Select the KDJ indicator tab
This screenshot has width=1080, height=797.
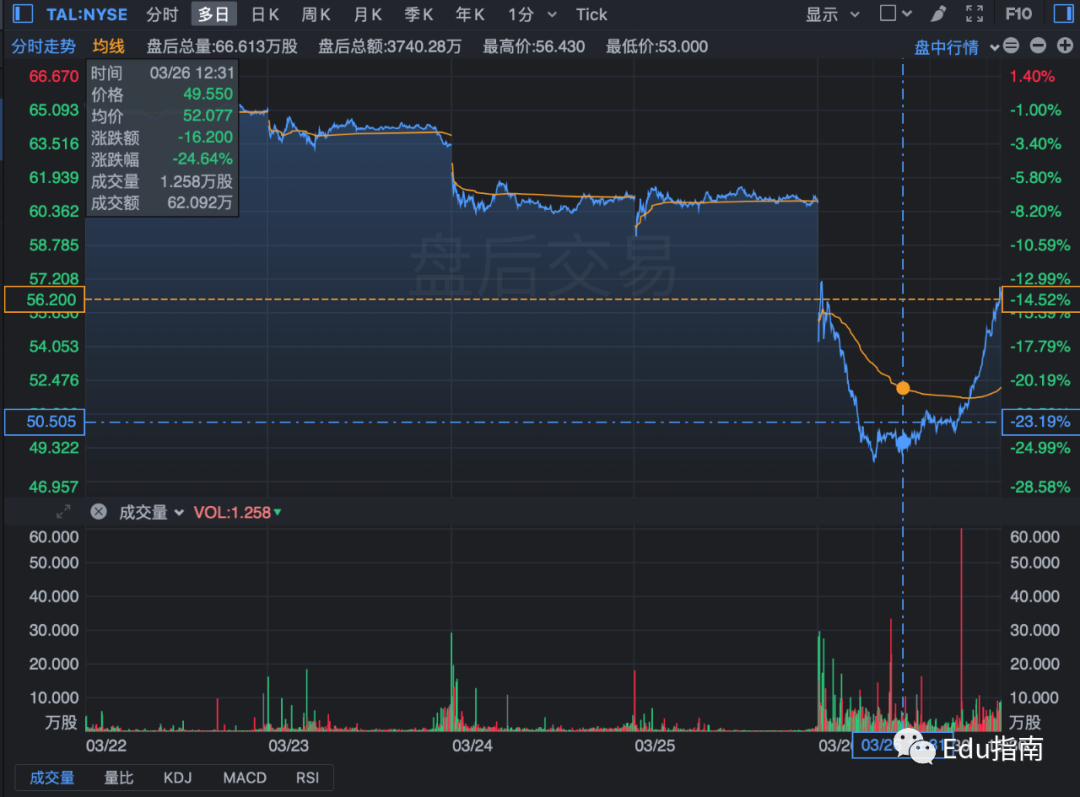[178, 778]
